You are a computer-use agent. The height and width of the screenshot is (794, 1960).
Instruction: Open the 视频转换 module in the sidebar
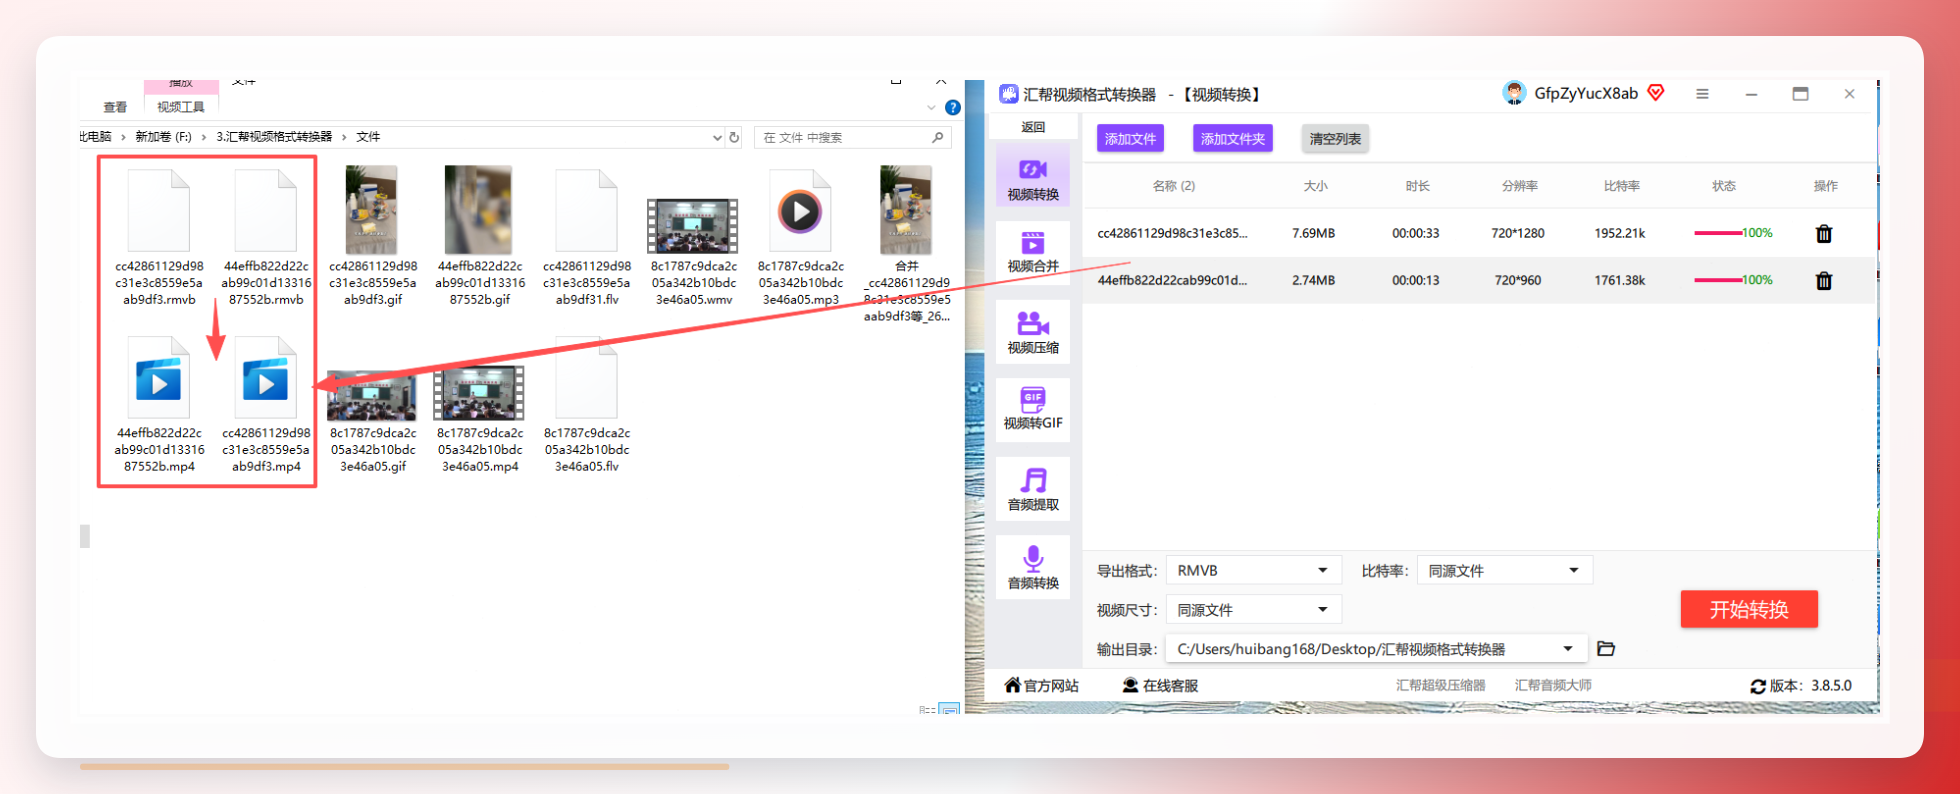1033,176
